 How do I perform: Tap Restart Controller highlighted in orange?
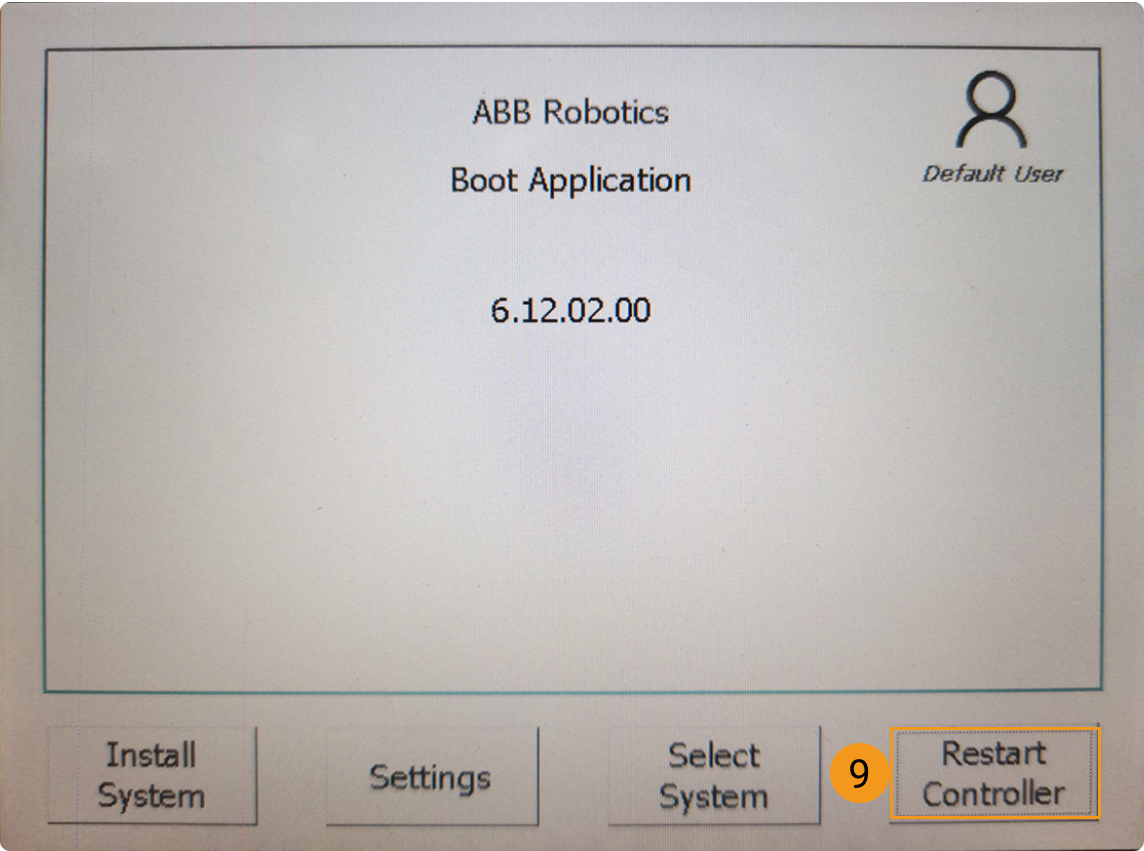coord(995,773)
